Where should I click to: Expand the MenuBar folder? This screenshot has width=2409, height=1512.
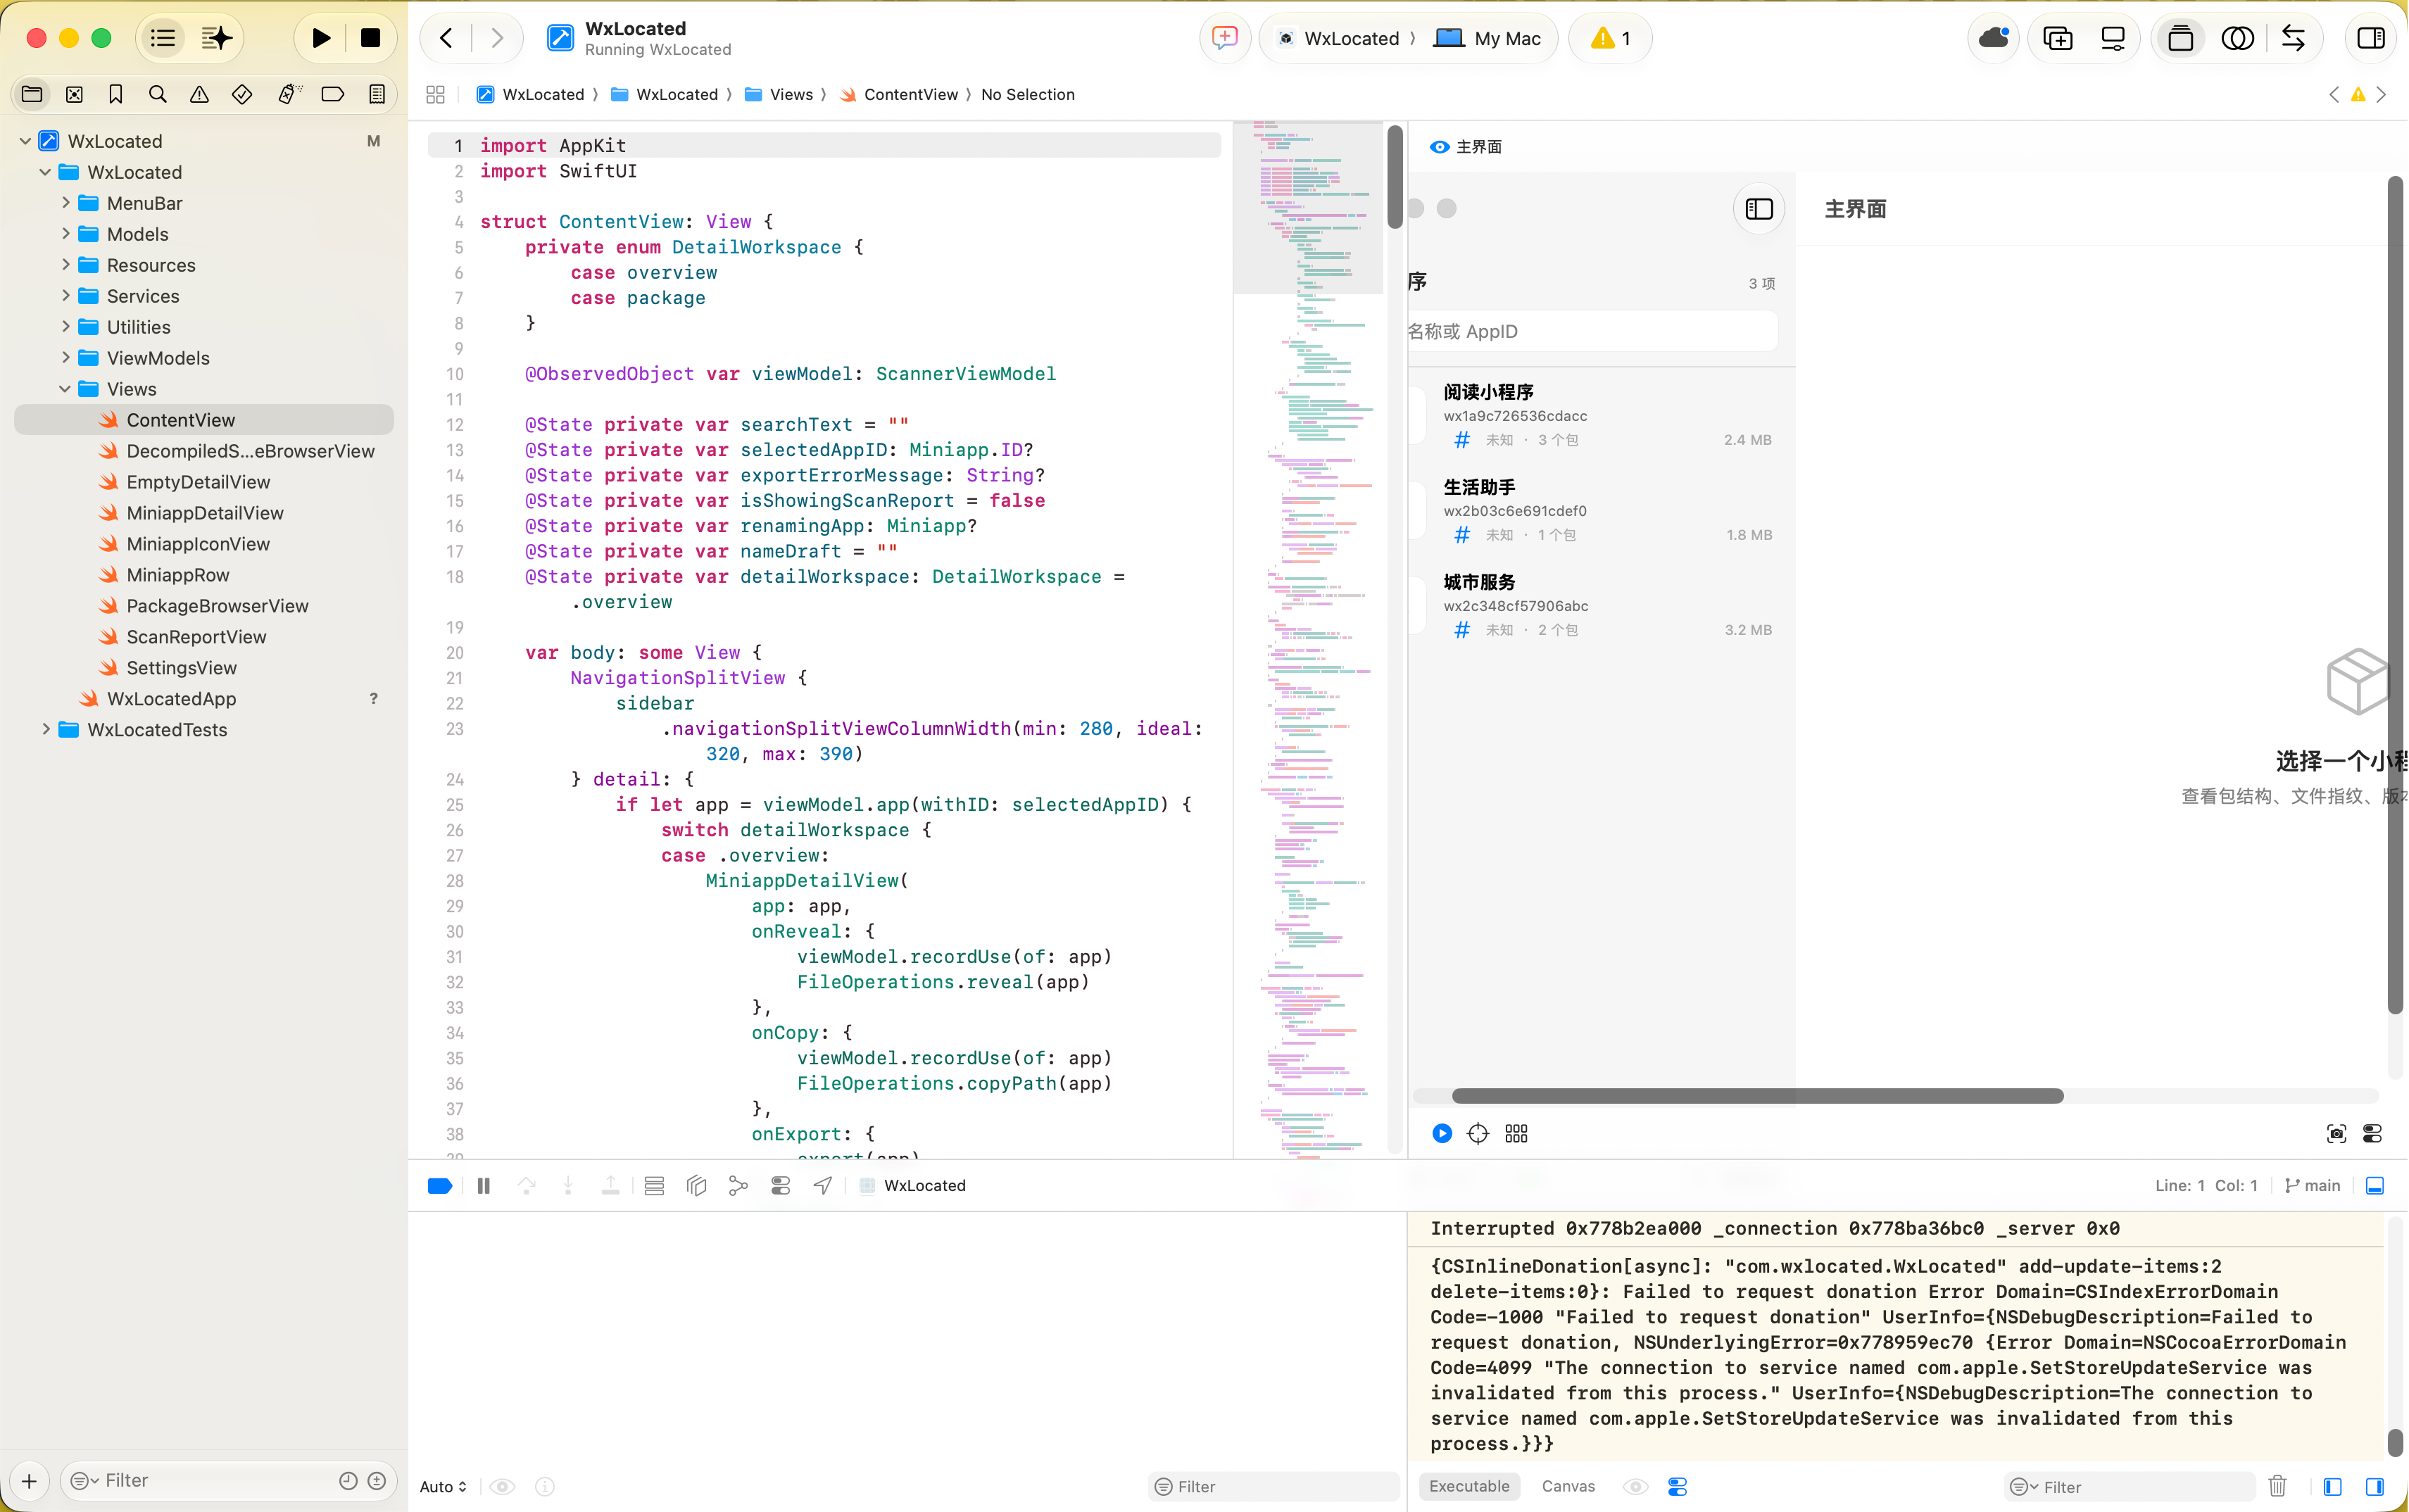[66, 203]
